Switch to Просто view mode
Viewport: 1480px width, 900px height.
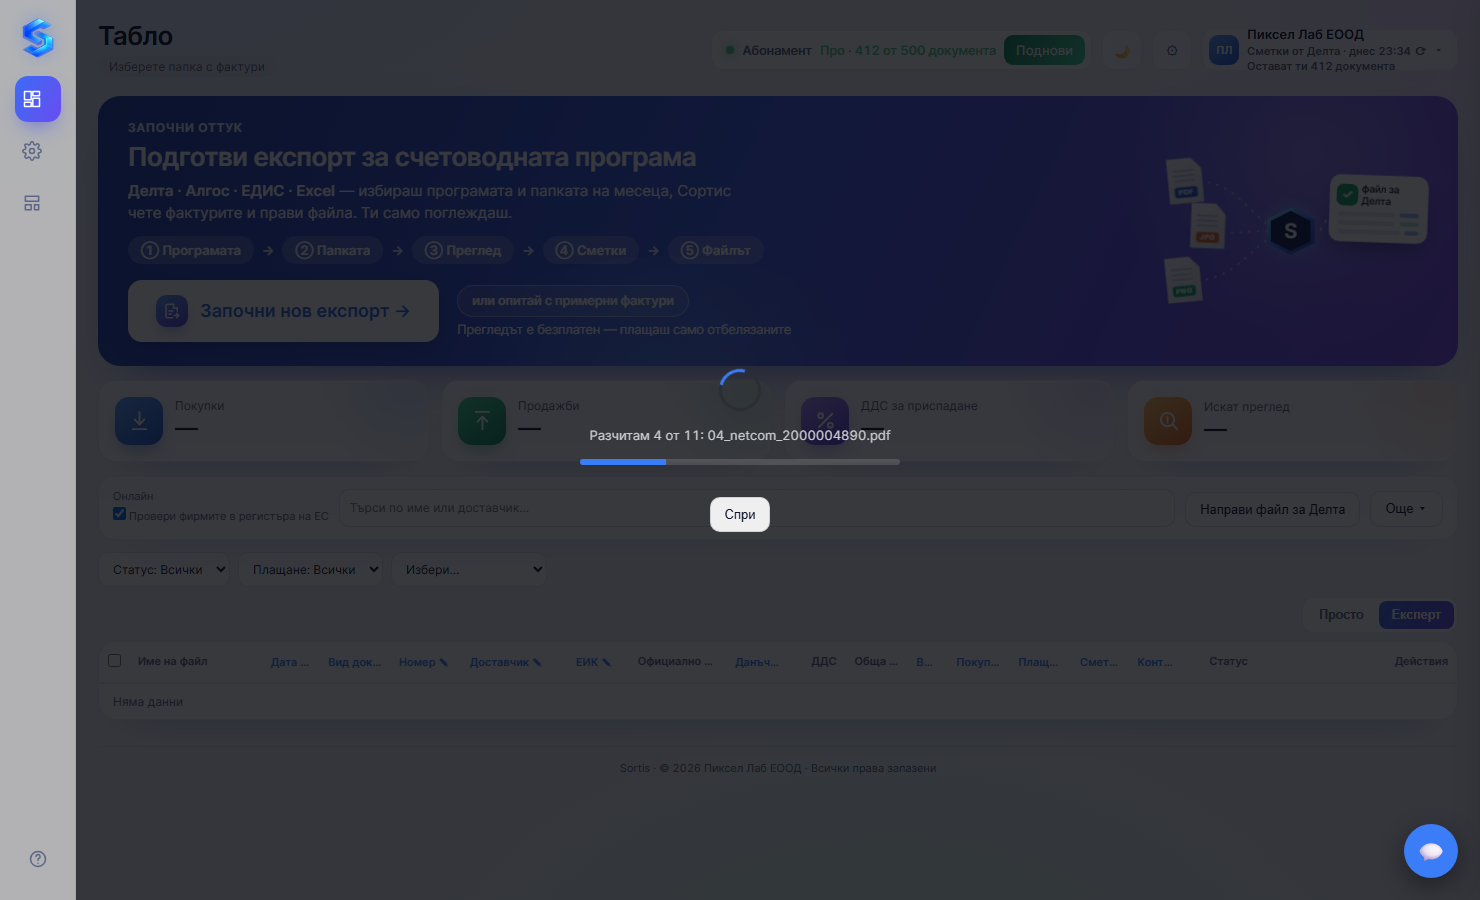tap(1341, 614)
